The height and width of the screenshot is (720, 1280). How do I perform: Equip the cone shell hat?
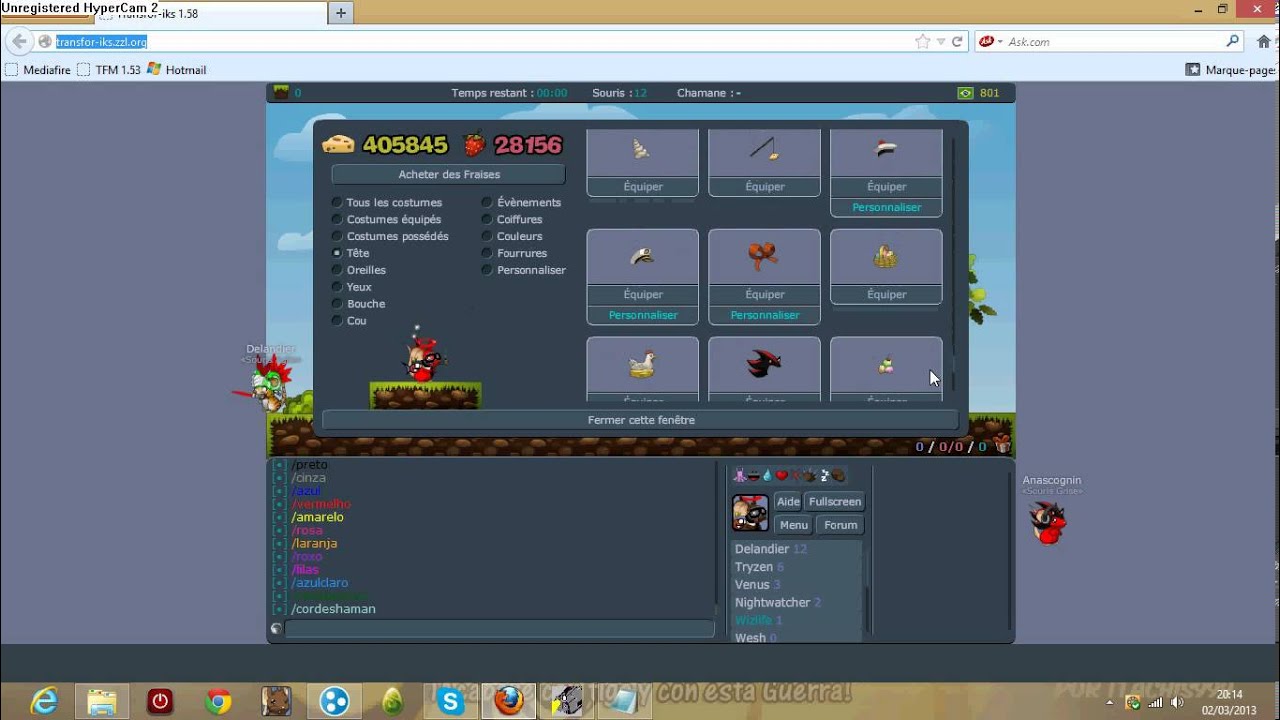pyautogui.click(x=643, y=187)
